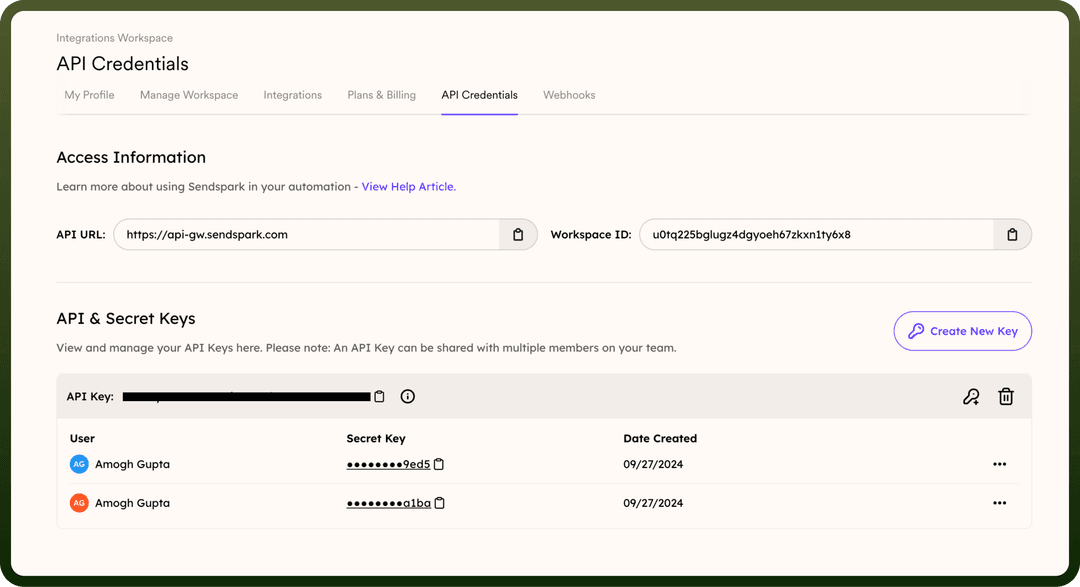
Task: Click the Workspace ID input field
Action: [817, 235]
